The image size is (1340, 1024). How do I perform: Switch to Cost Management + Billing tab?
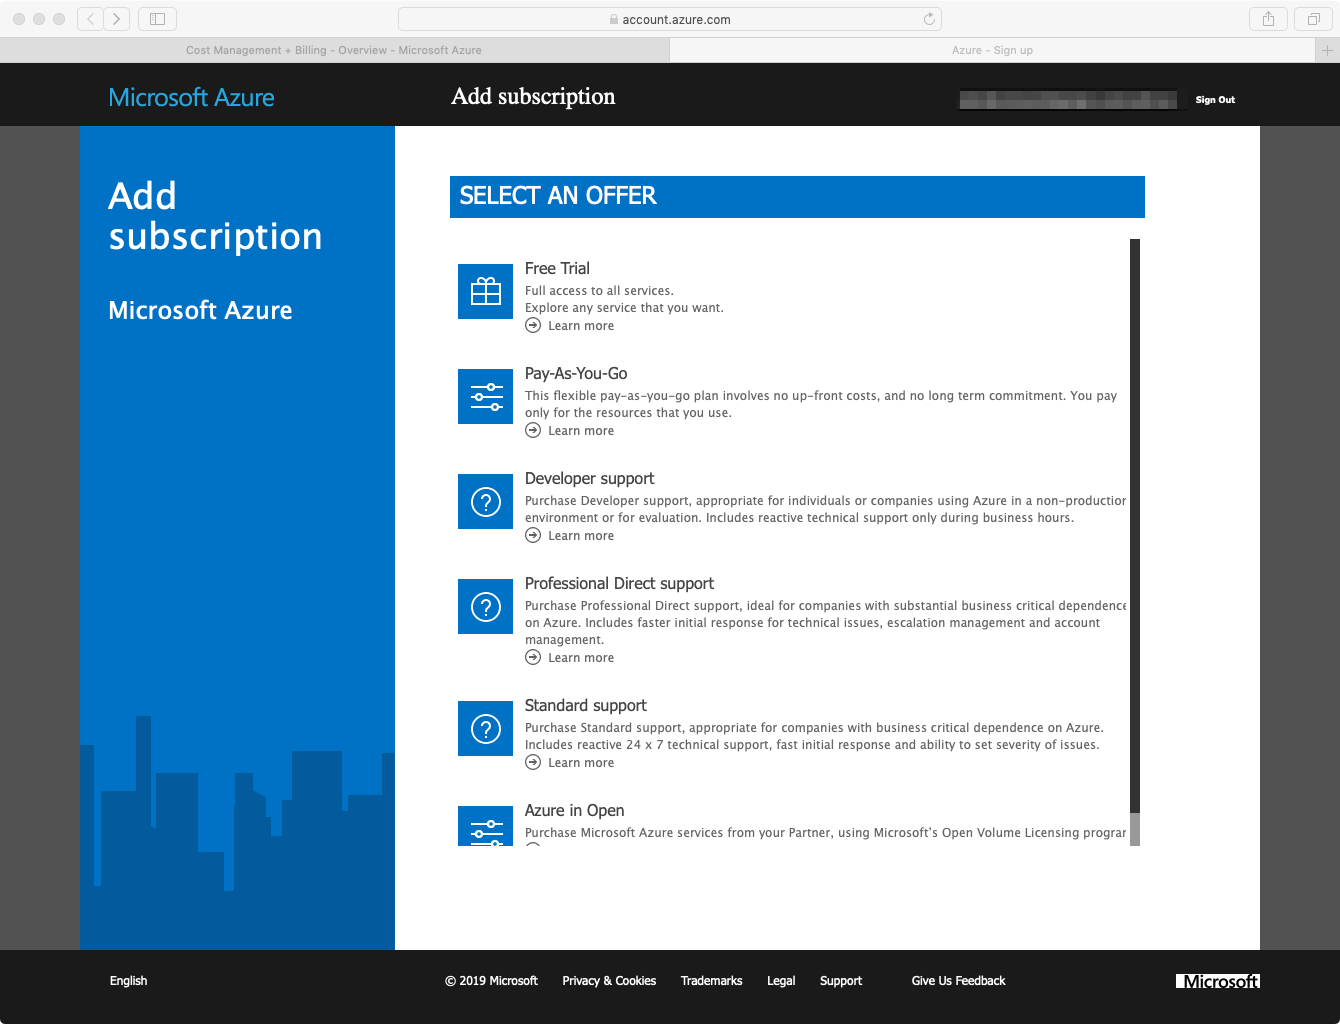pyautogui.click(x=334, y=50)
